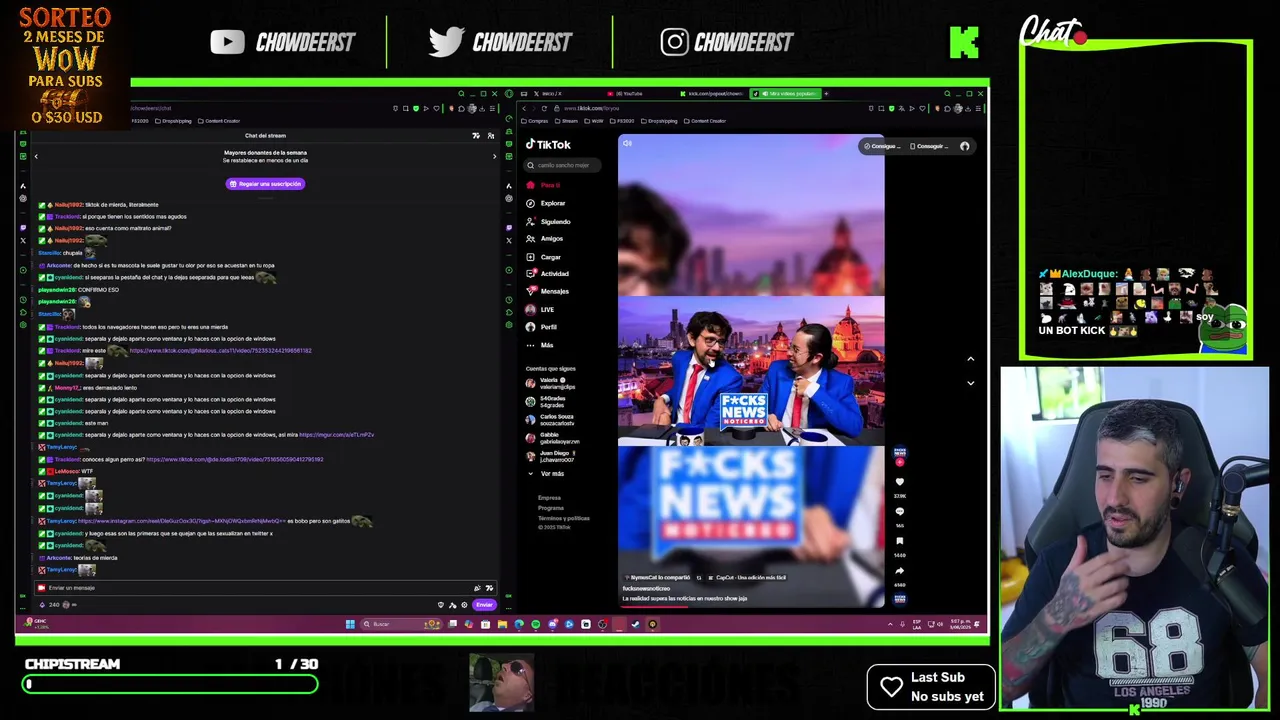Reload the TikTok page
The width and height of the screenshot is (1280, 720).
point(544,108)
